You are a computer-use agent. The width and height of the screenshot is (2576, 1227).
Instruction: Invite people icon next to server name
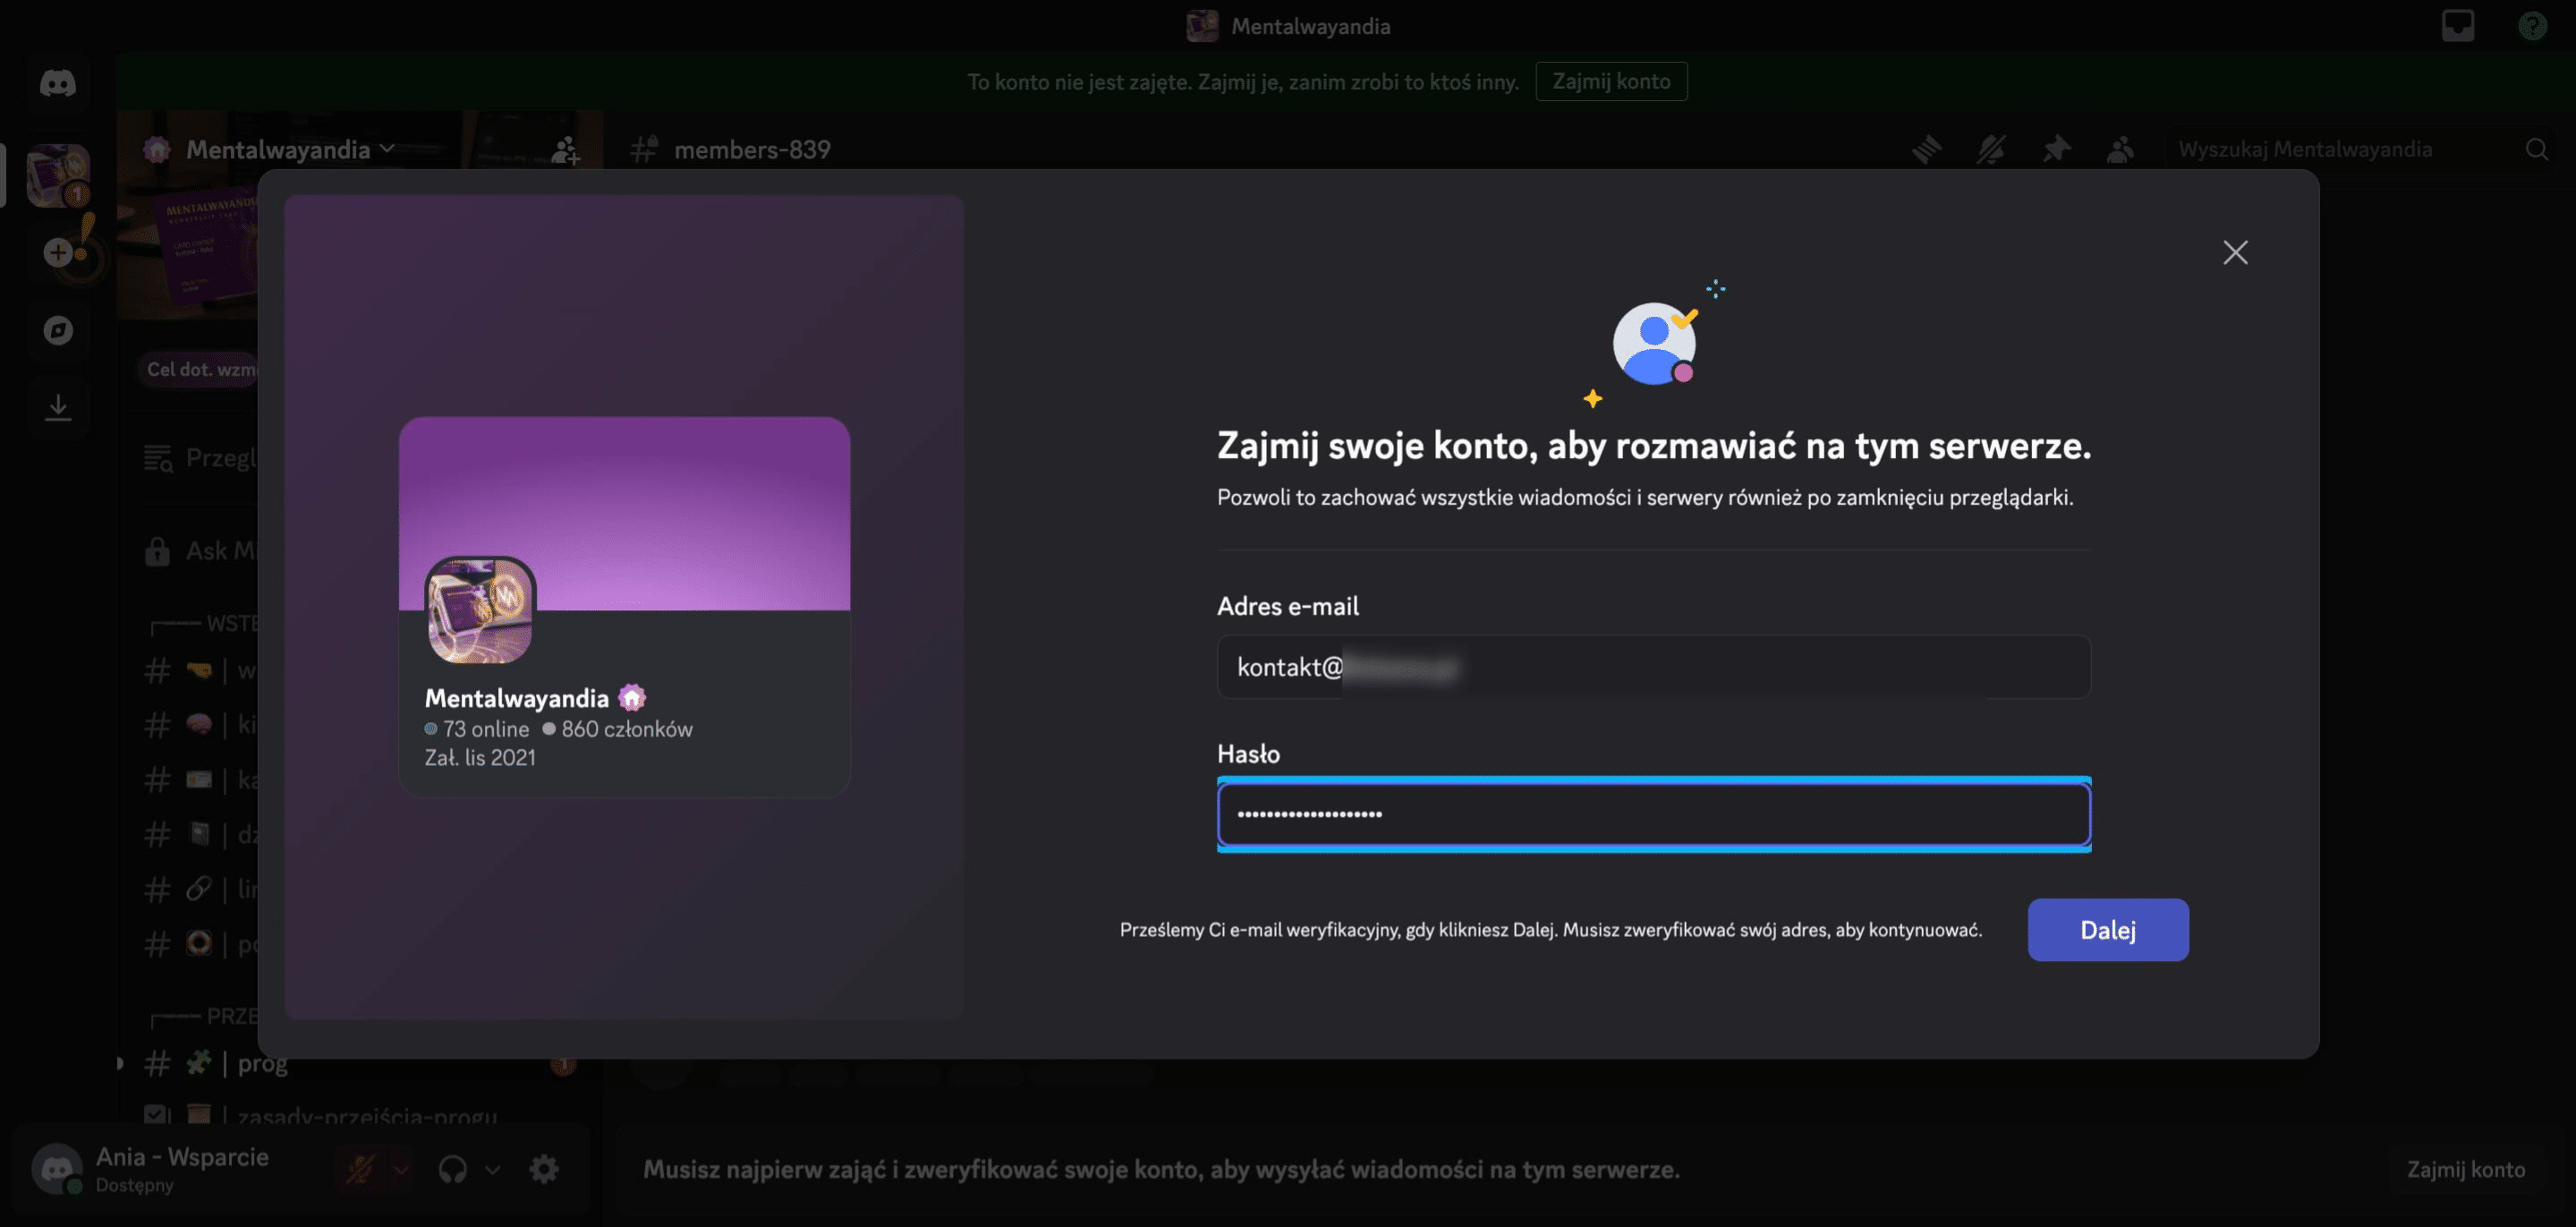pyautogui.click(x=566, y=150)
